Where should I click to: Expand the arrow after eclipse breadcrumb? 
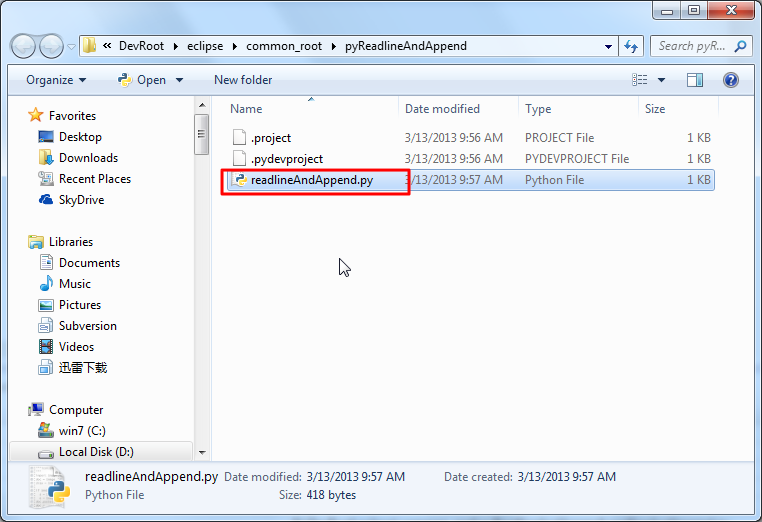coord(235,46)
